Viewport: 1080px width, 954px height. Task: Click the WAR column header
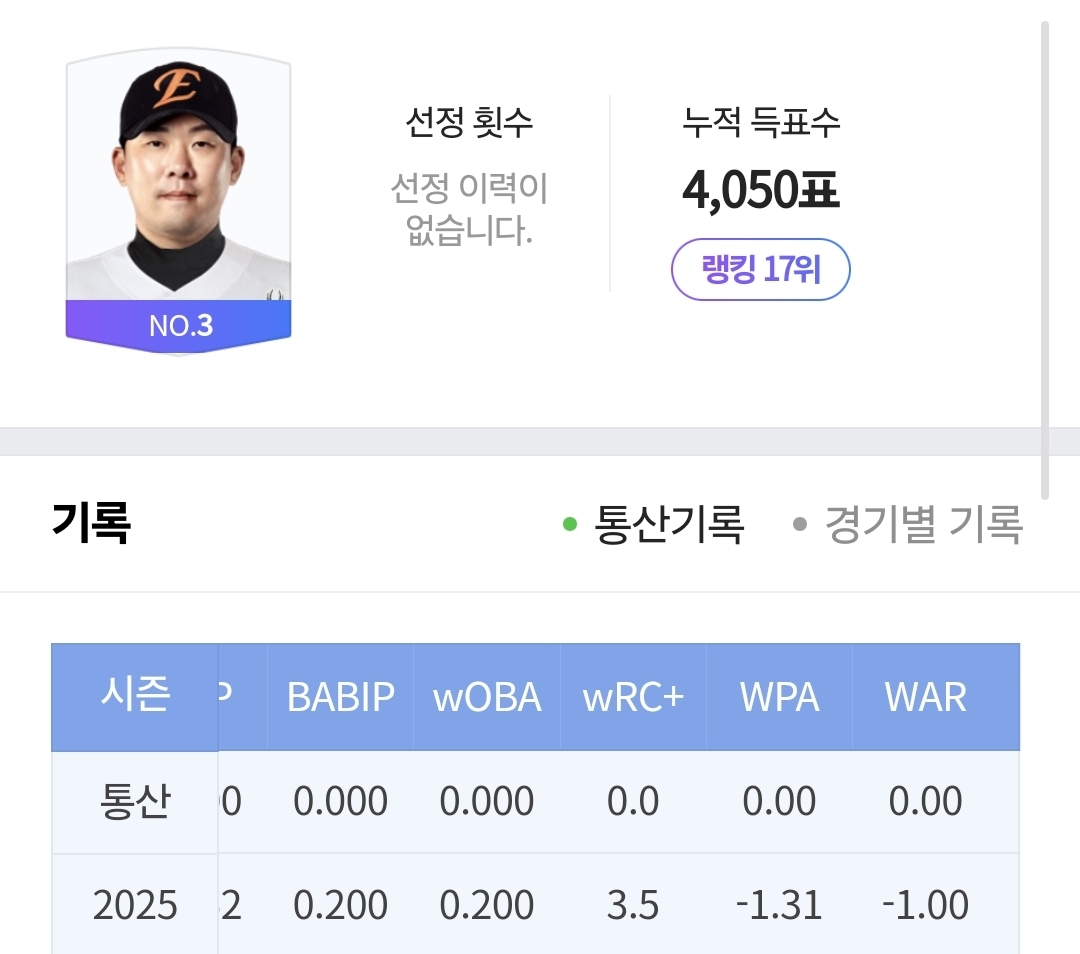(926, 697)
